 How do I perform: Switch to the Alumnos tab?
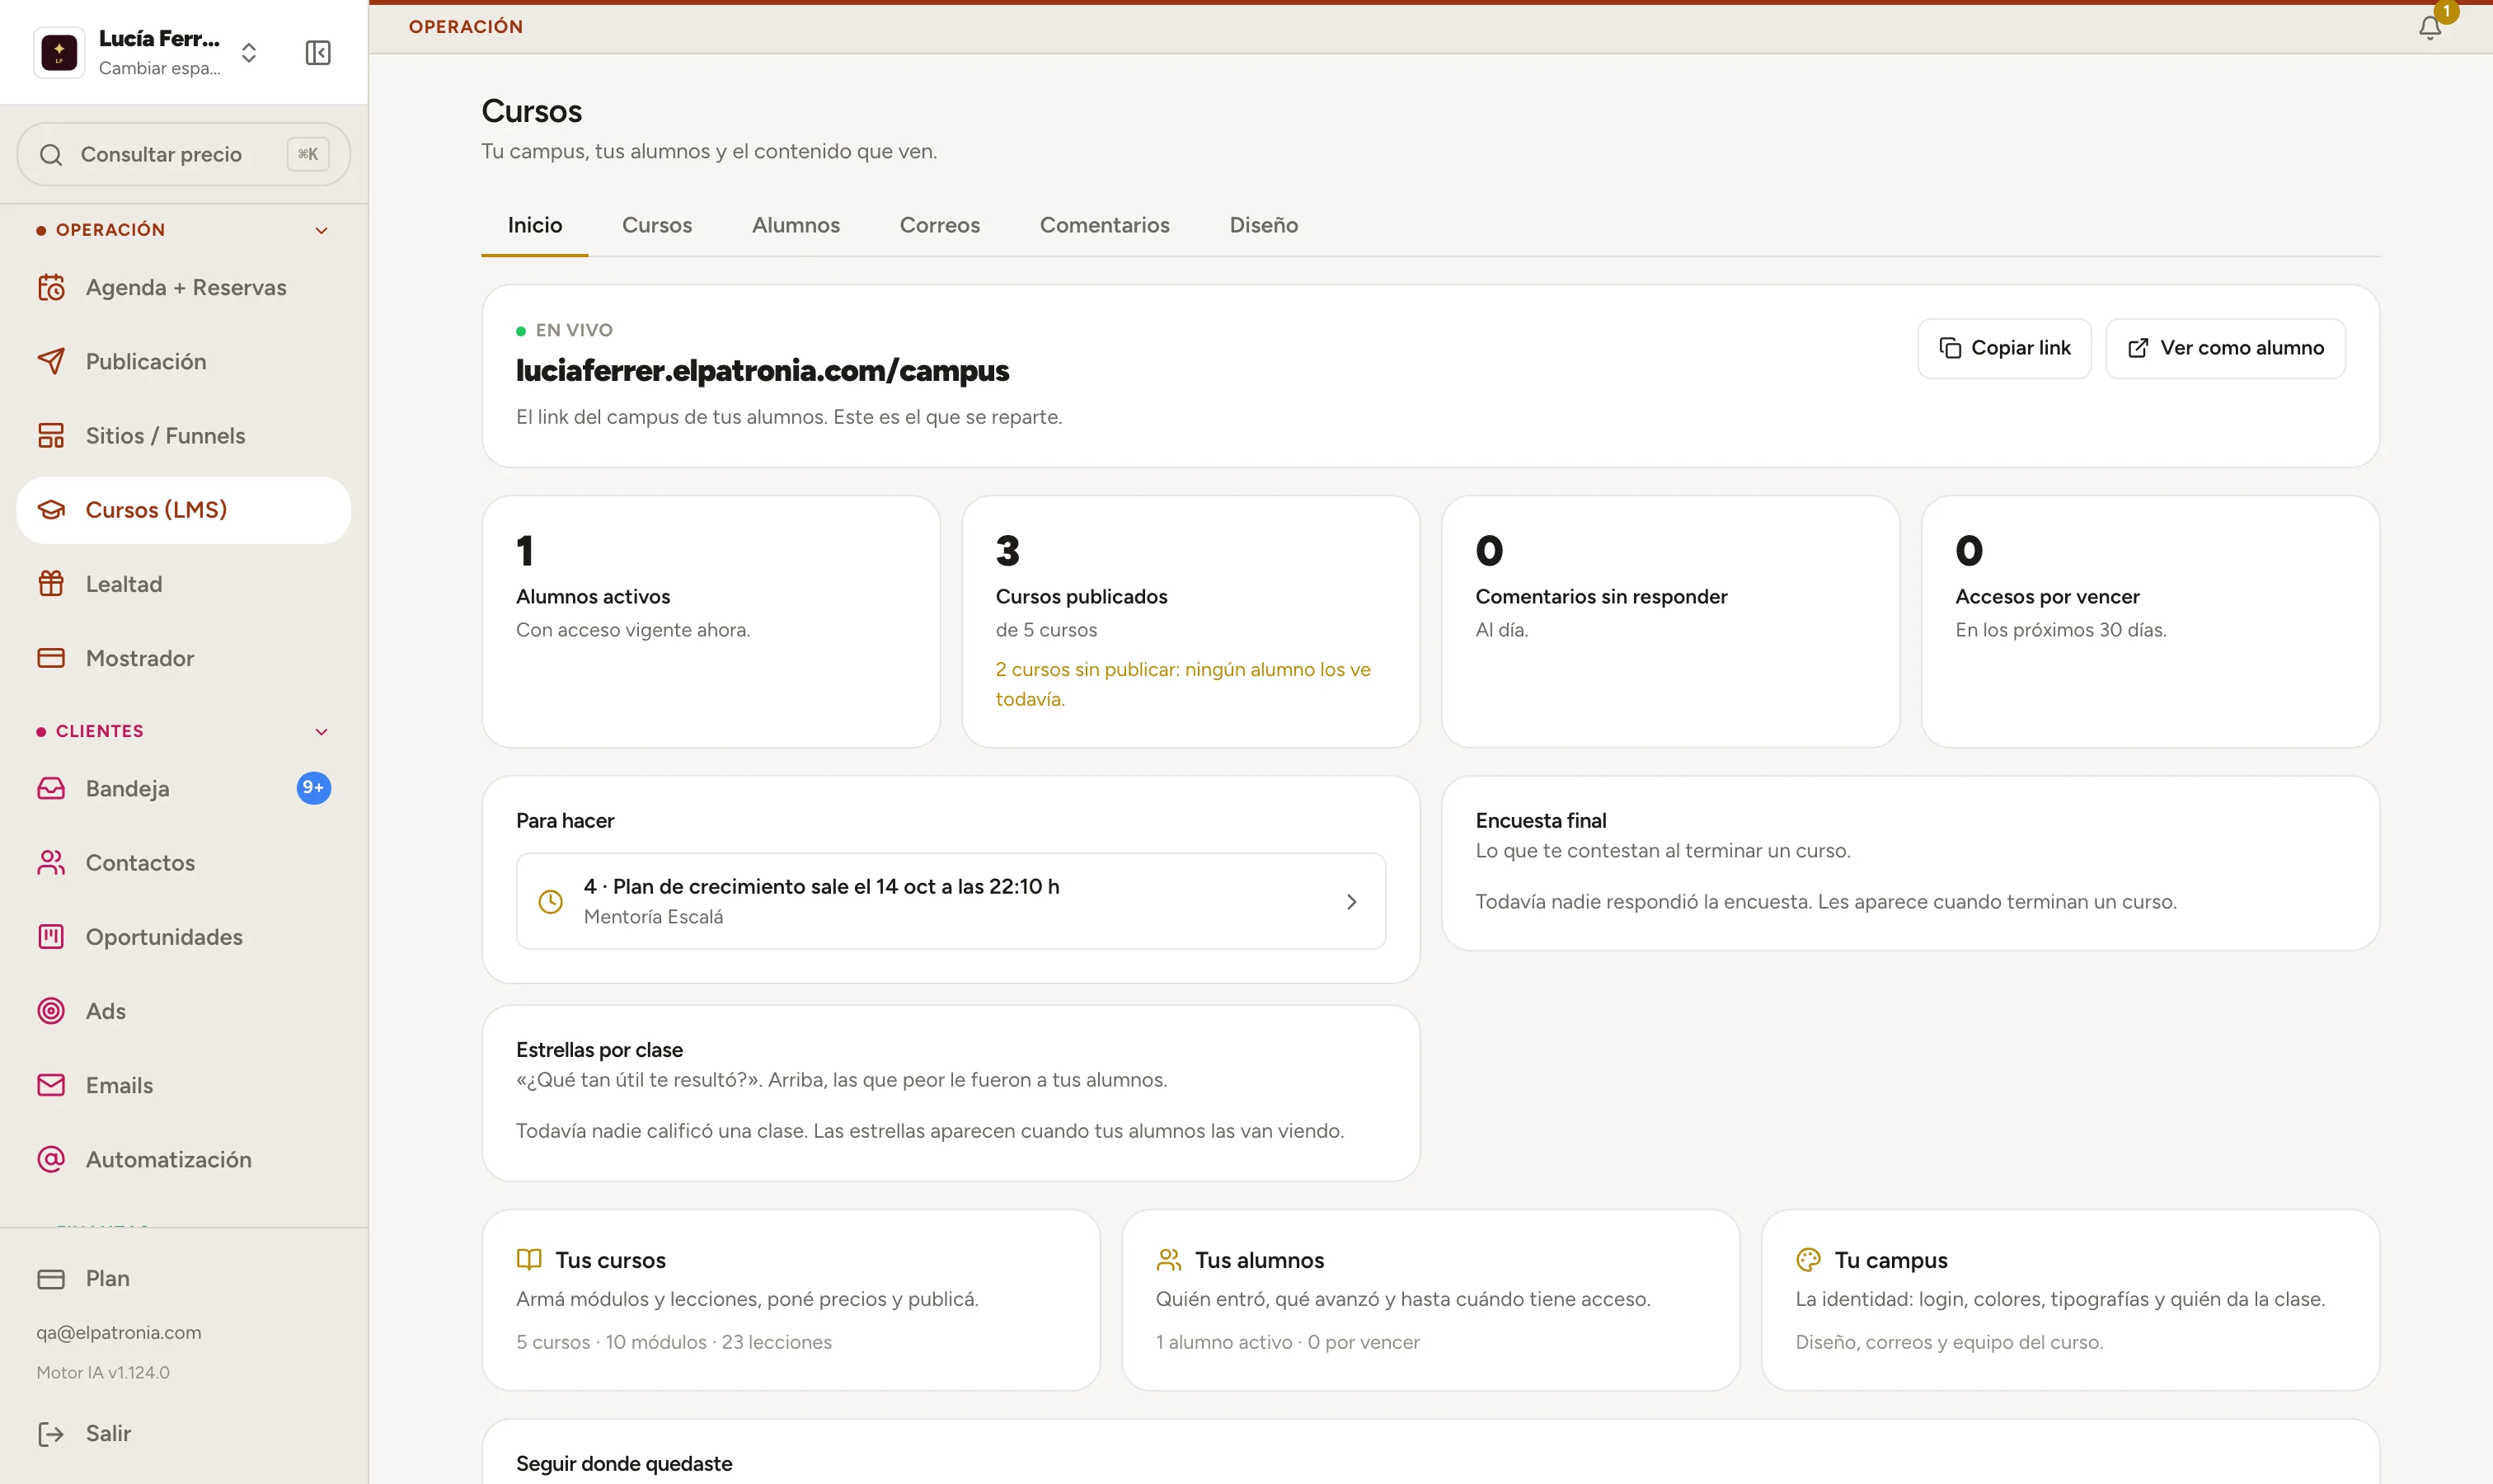pyautogui.click(x=796, y=225)
